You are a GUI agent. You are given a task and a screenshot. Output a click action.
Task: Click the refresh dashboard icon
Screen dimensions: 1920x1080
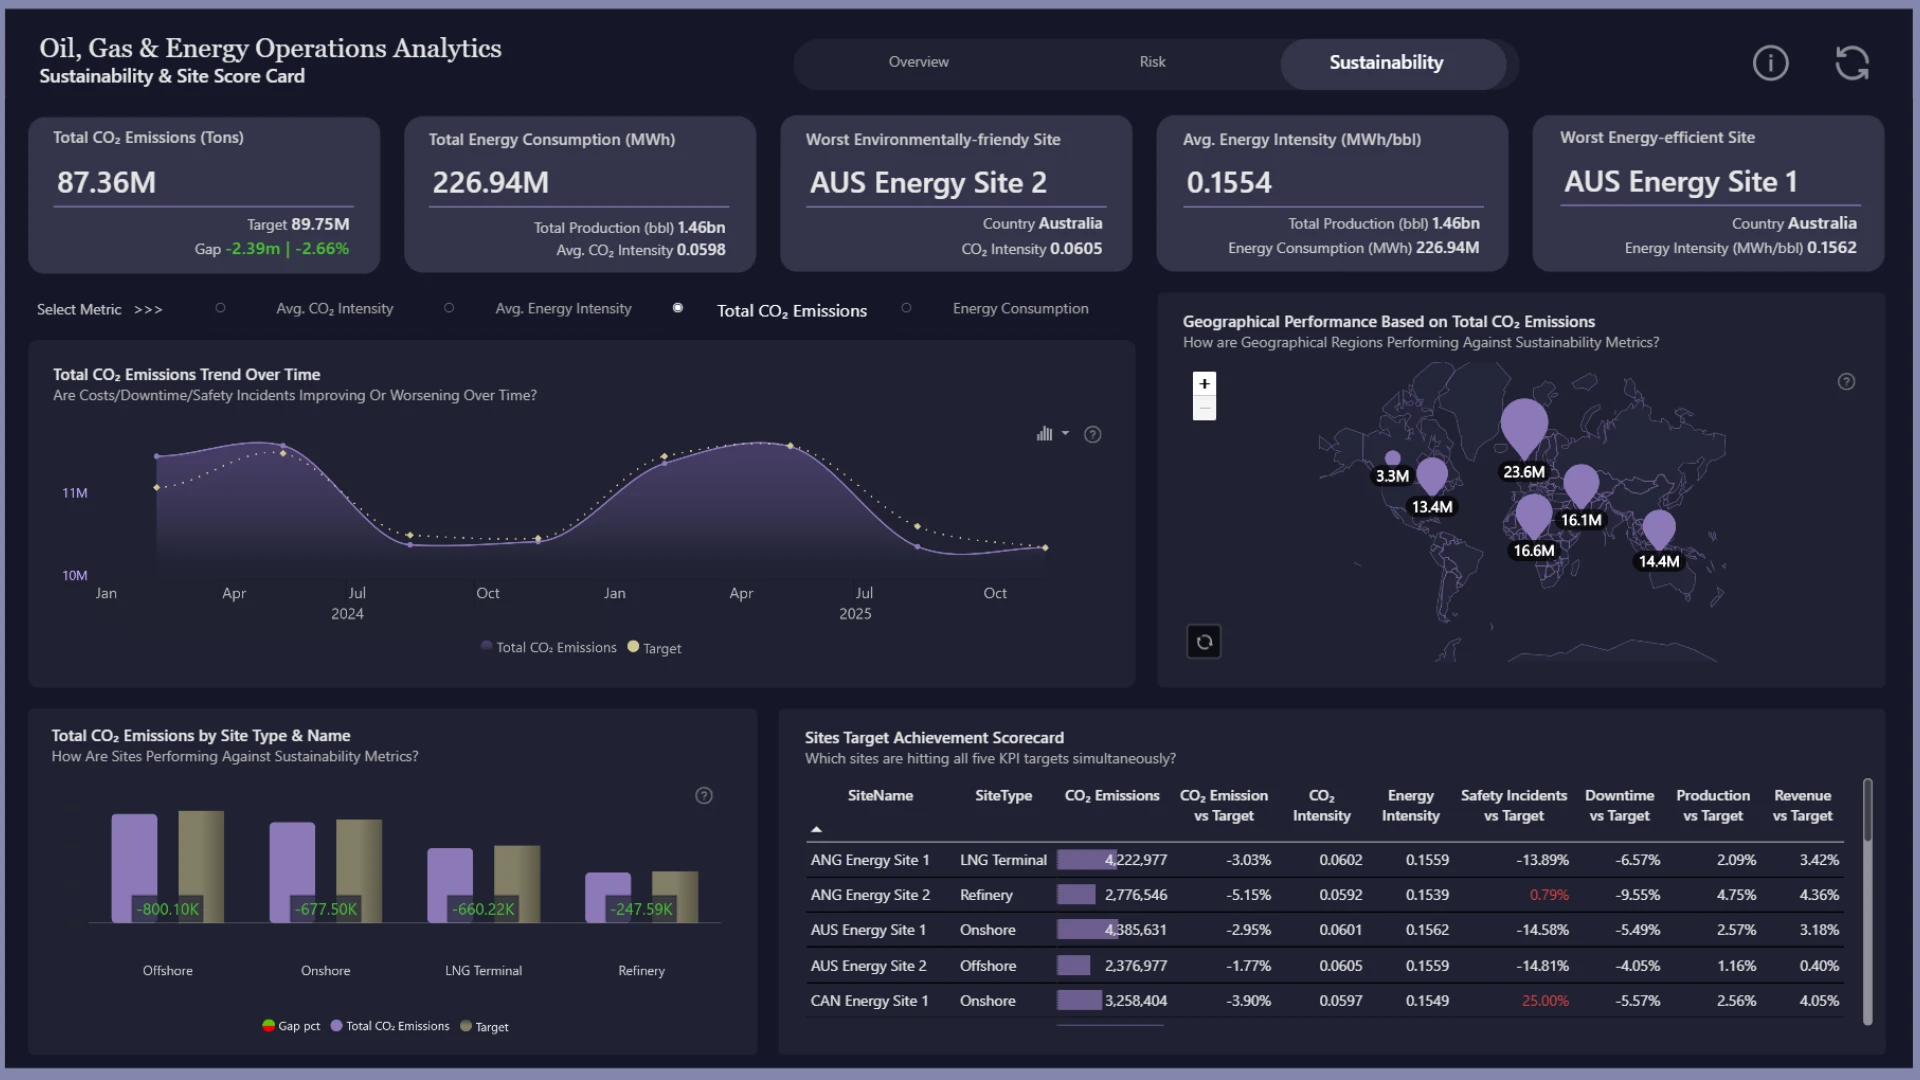[1852, 63]
